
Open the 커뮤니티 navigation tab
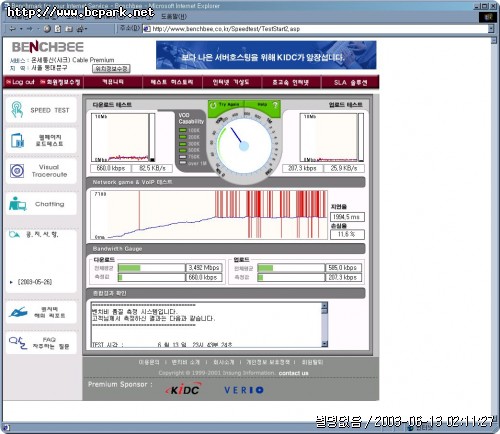[x=113, y=82]
